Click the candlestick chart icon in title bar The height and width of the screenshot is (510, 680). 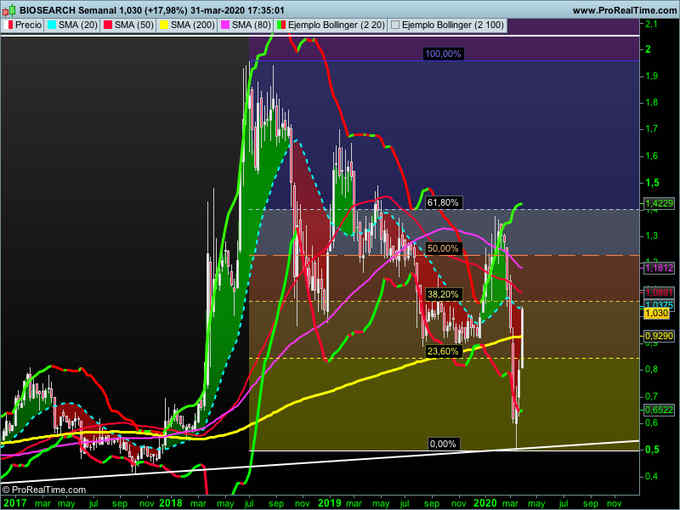[9, 10]
